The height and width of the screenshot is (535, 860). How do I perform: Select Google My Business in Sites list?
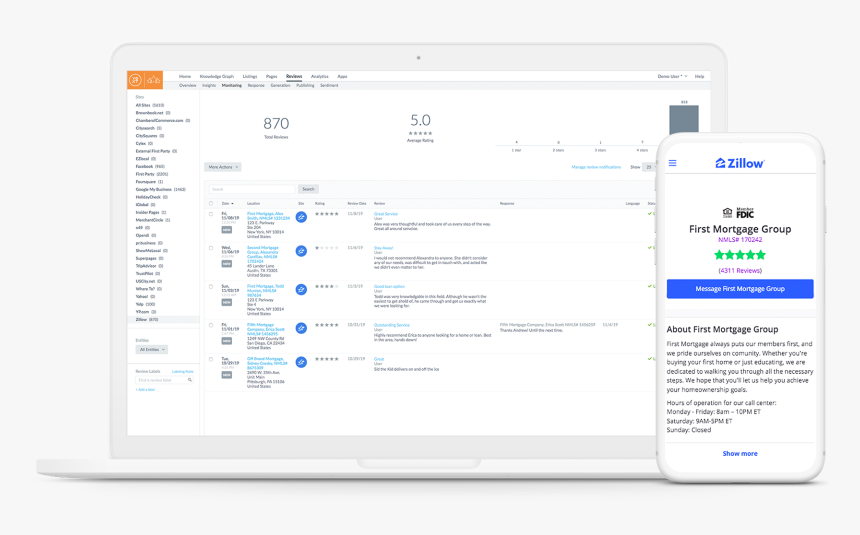point(161,189)
